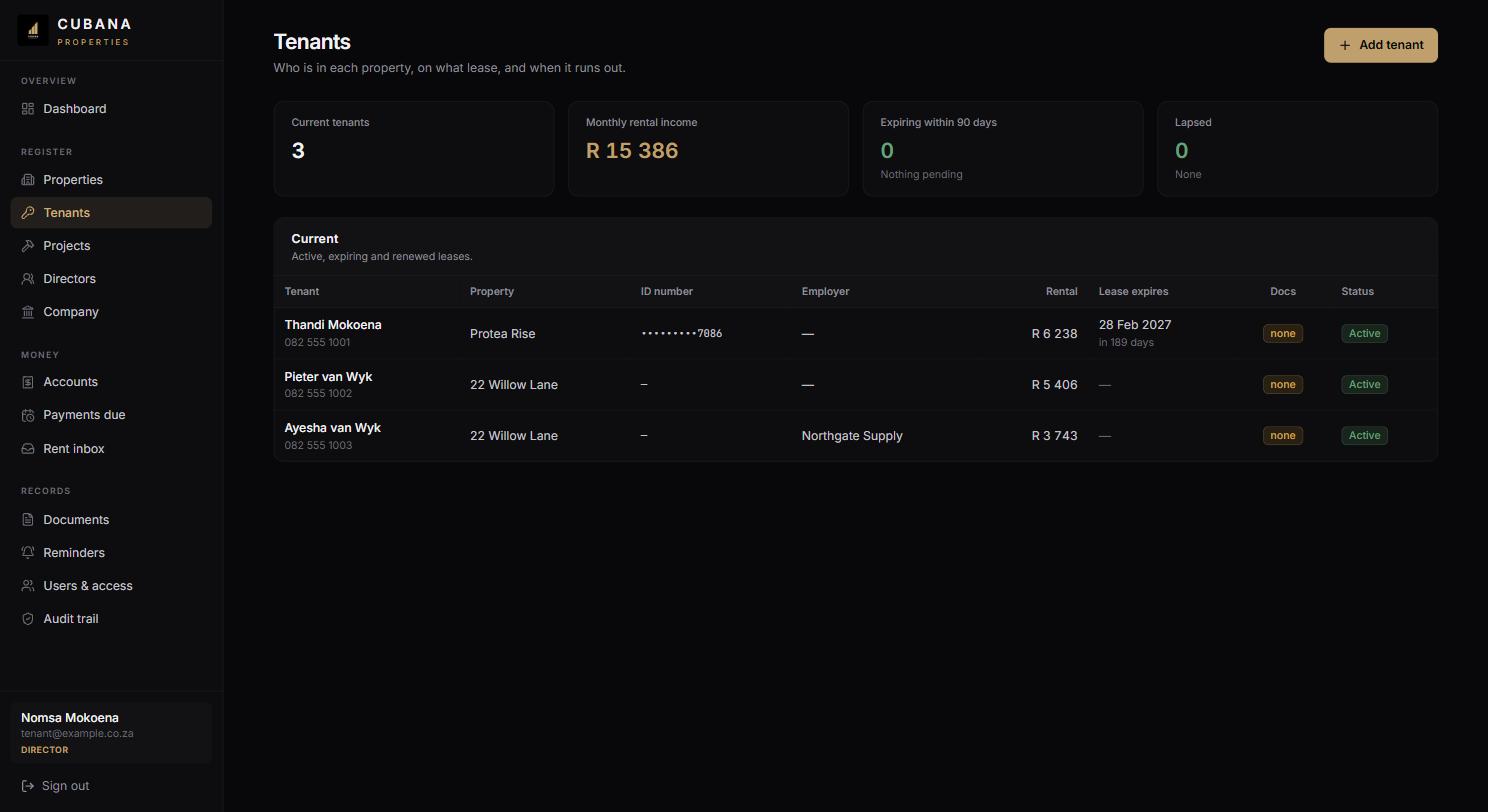Click the masked ID number ending 7086
The height and width of the screenshot is (812, 1488).
click(x=681, y=334)
